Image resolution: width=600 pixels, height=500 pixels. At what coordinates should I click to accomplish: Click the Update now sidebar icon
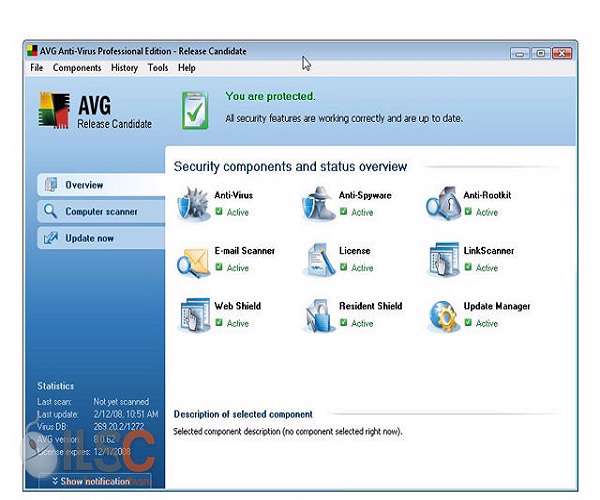click(51, 238)
